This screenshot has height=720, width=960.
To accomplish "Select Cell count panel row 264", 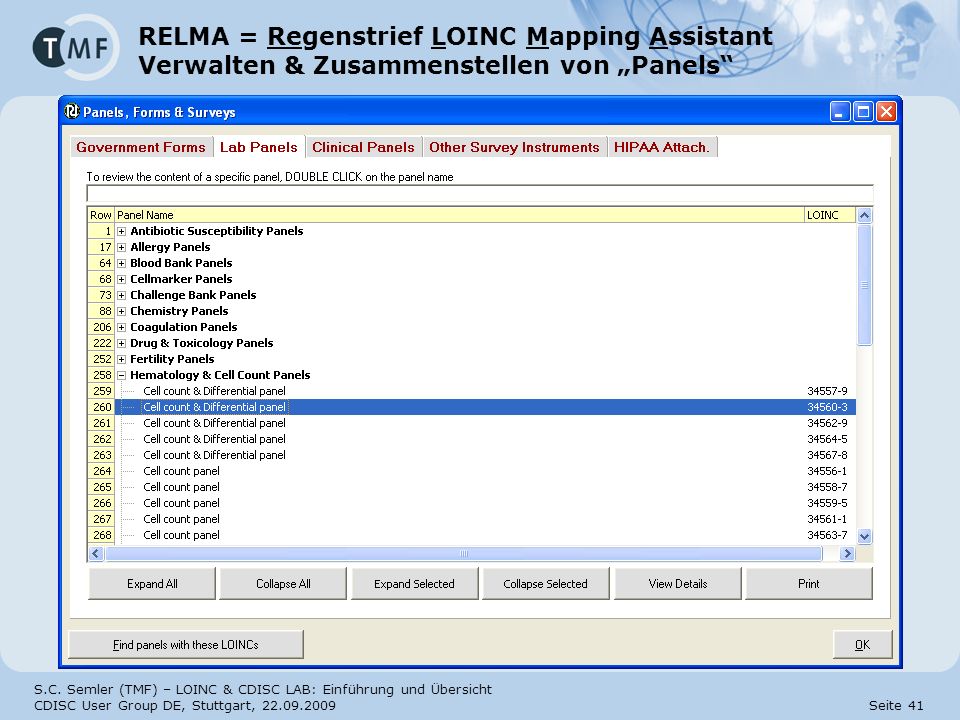I will [485, 471].
